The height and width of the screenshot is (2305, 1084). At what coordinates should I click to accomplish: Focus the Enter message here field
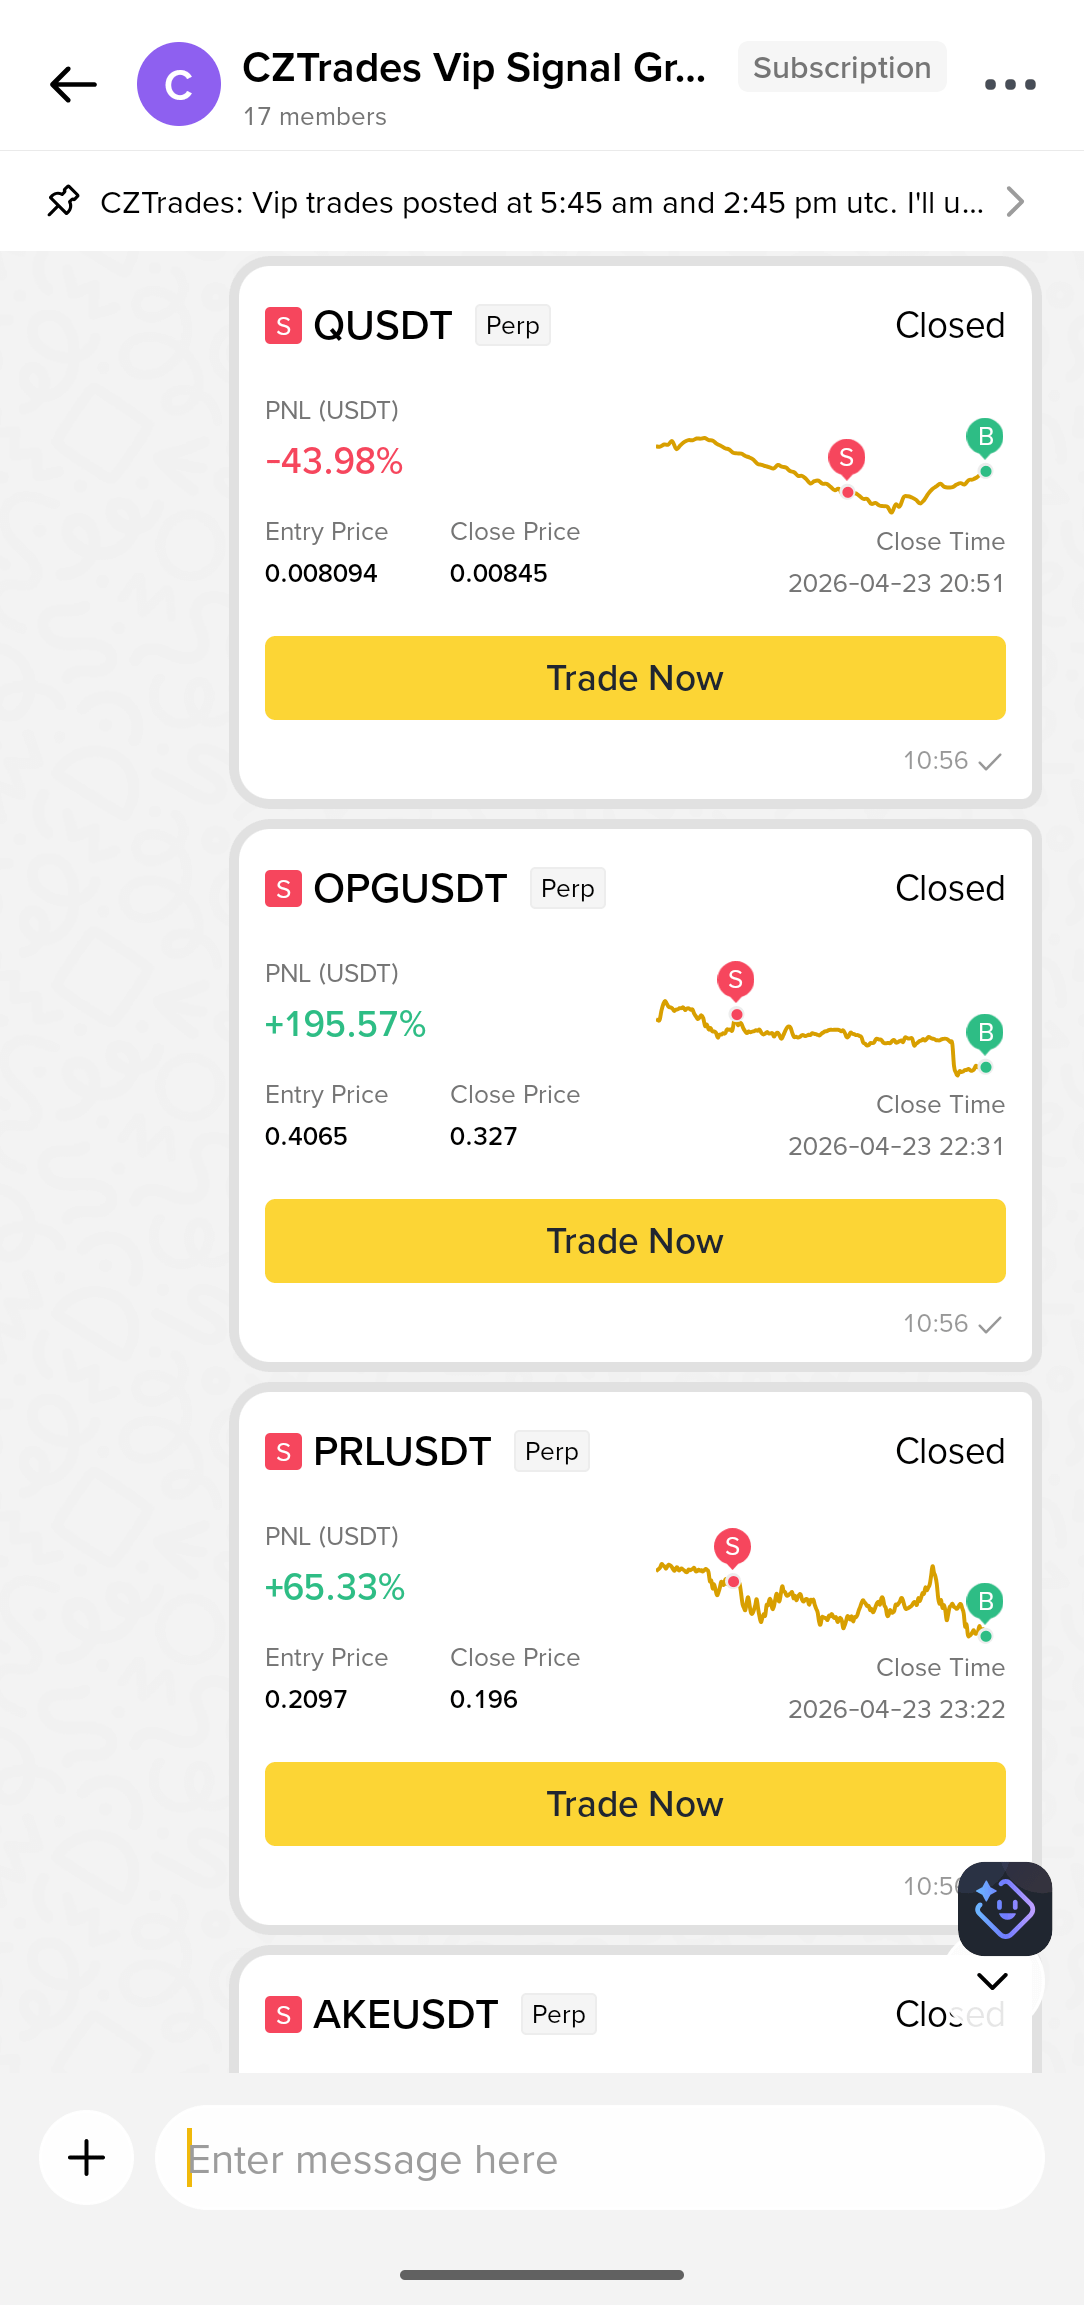coord(600,2158)
